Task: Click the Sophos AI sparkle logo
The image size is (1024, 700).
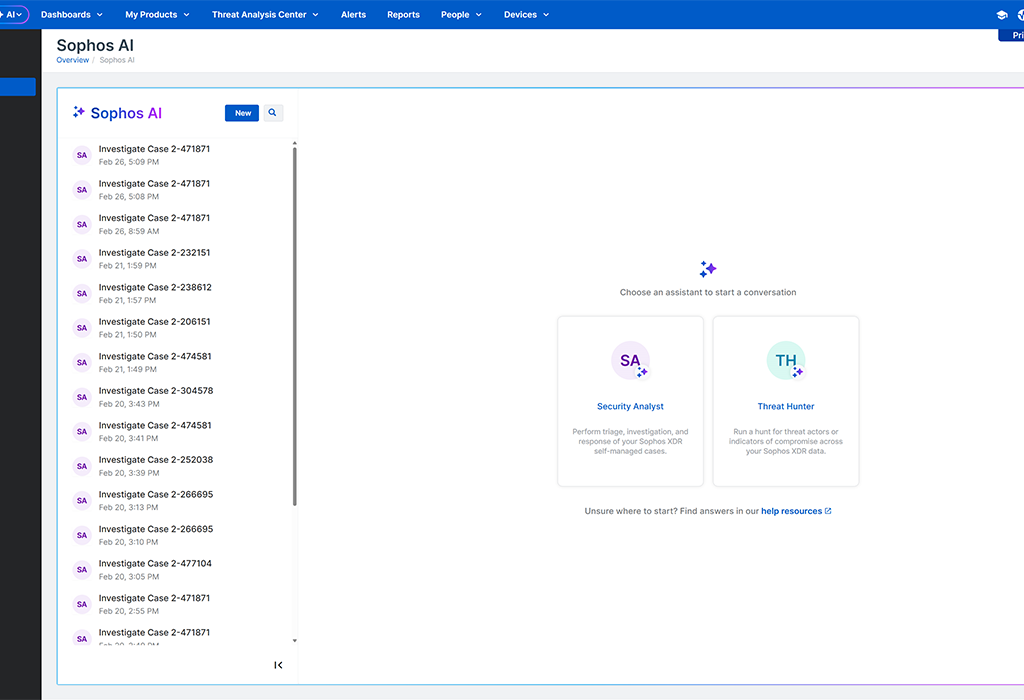Action: [79, 113]
